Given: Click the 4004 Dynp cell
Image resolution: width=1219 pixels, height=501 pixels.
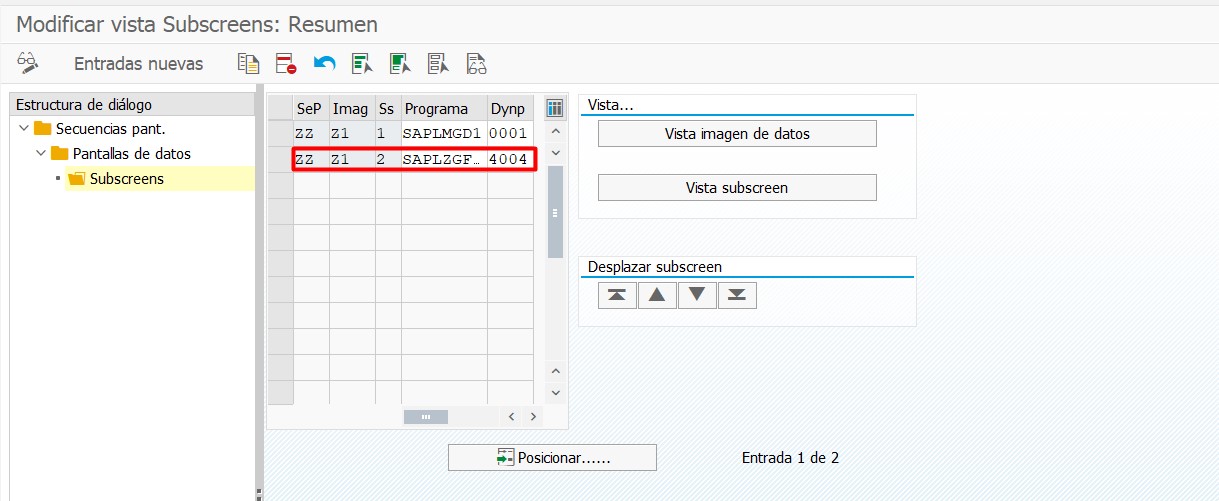Looking at the screenshot, I should coord(511,159).
